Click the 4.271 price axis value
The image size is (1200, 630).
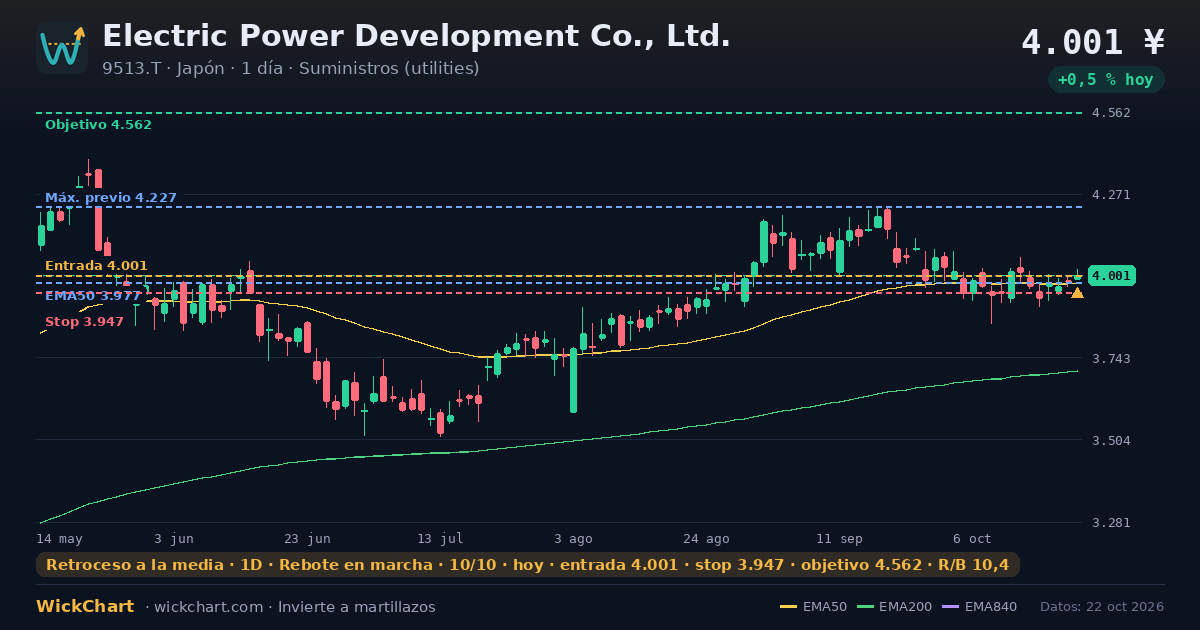pos(1111,195)
